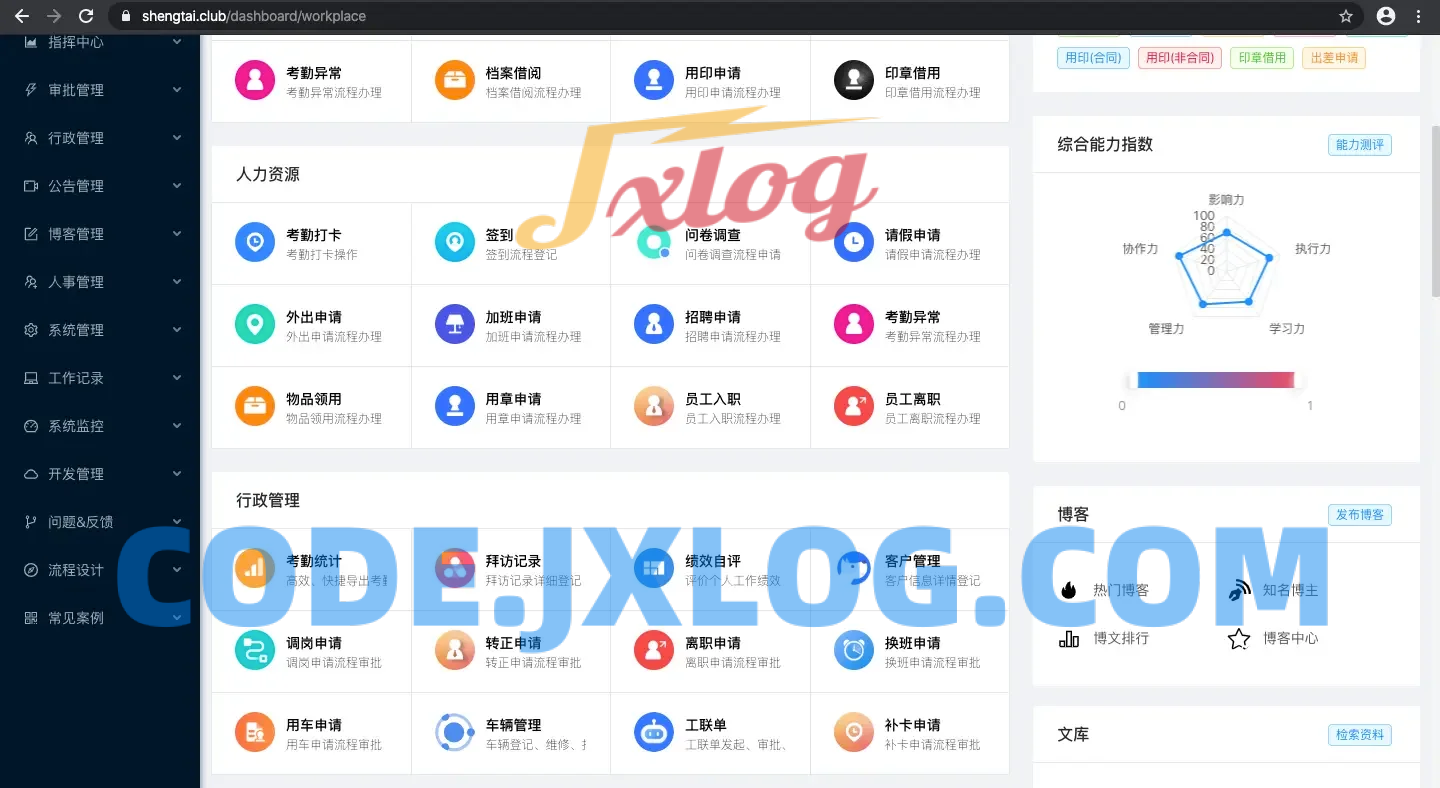Click the 员工离职 red icon
The width and height of the screenshot is (1440, 788).
[x=853, y=407]
